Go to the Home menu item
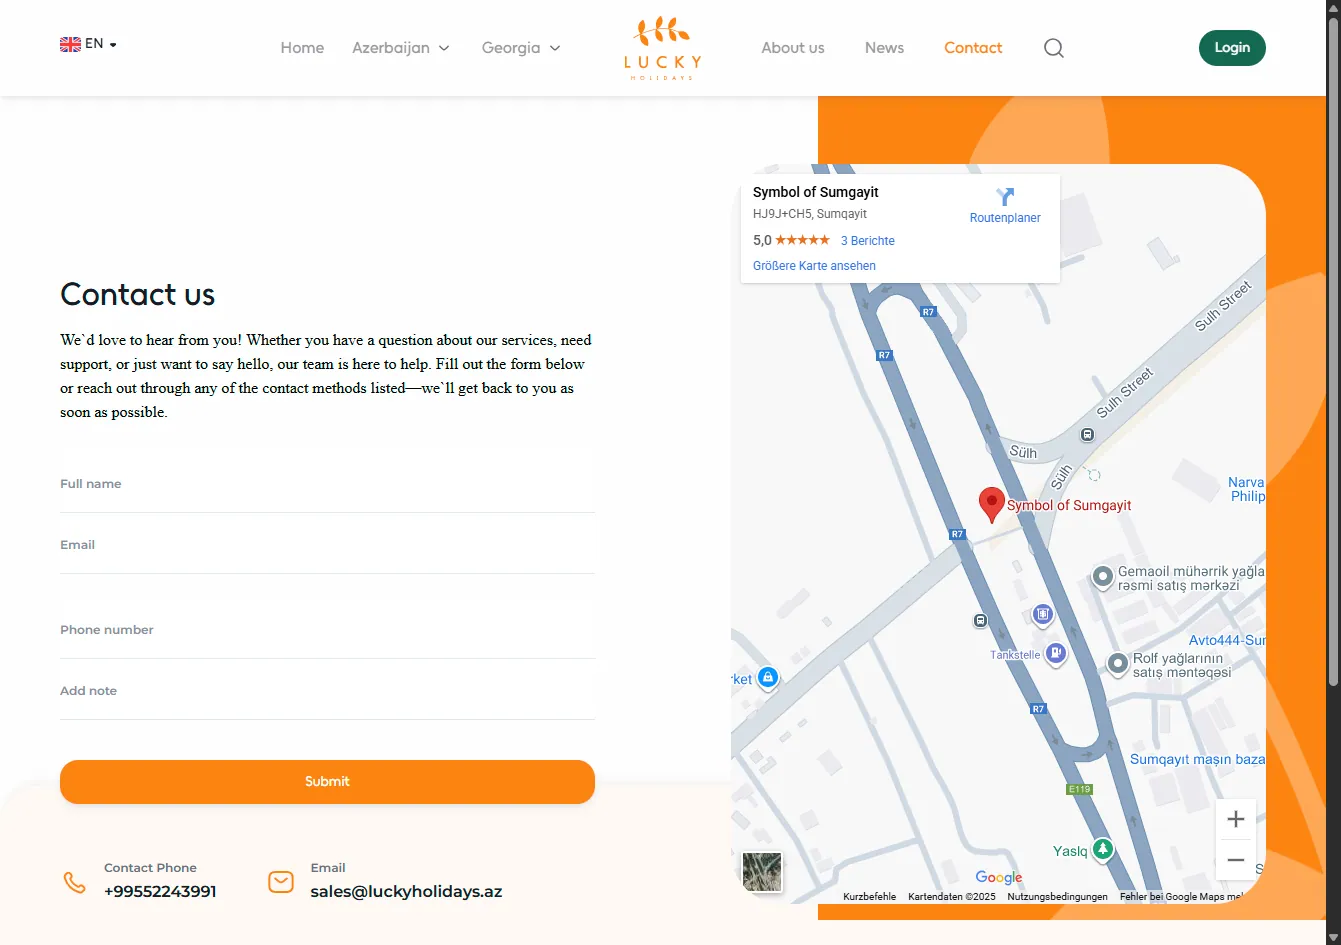The height and width of the screenshot is (945, 1341). pos(302,48)
